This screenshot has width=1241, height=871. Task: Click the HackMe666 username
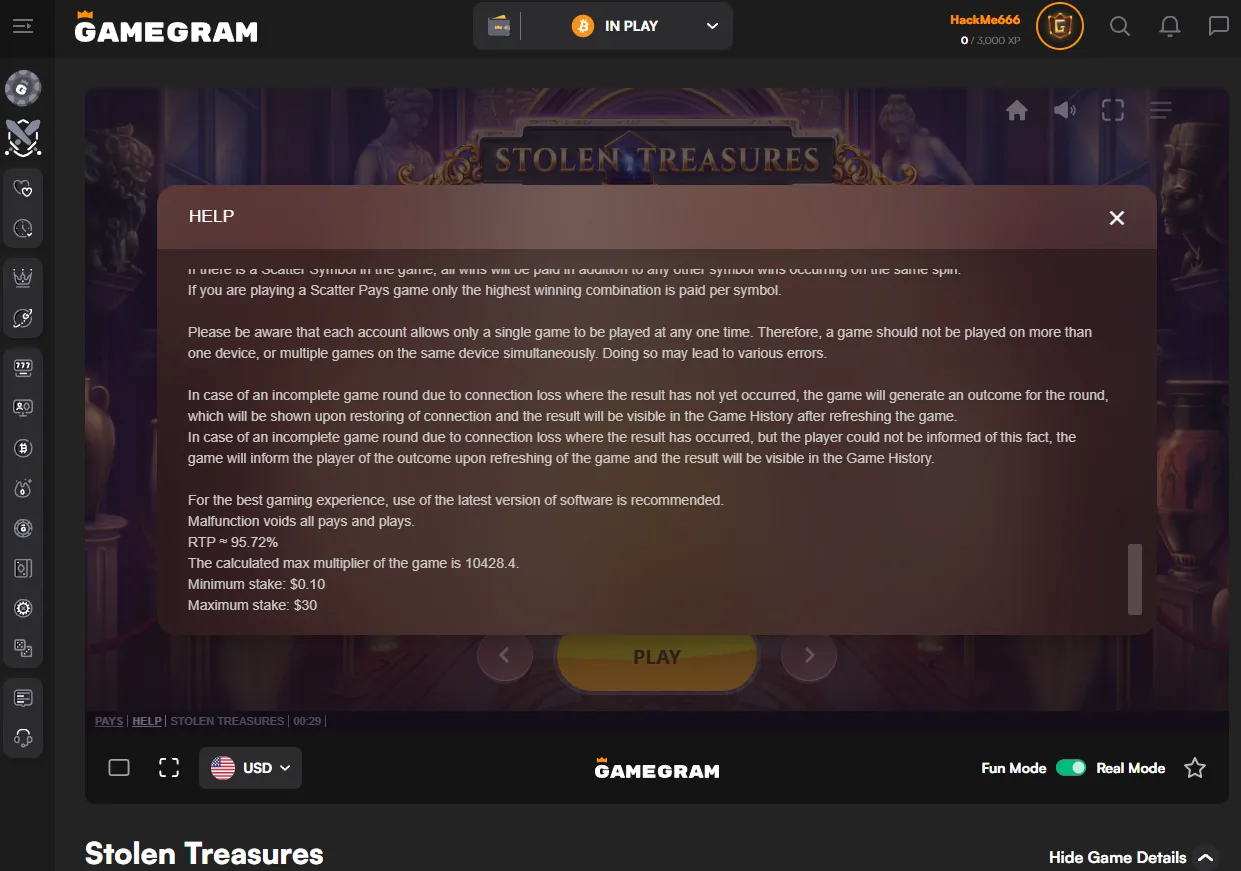985,19
